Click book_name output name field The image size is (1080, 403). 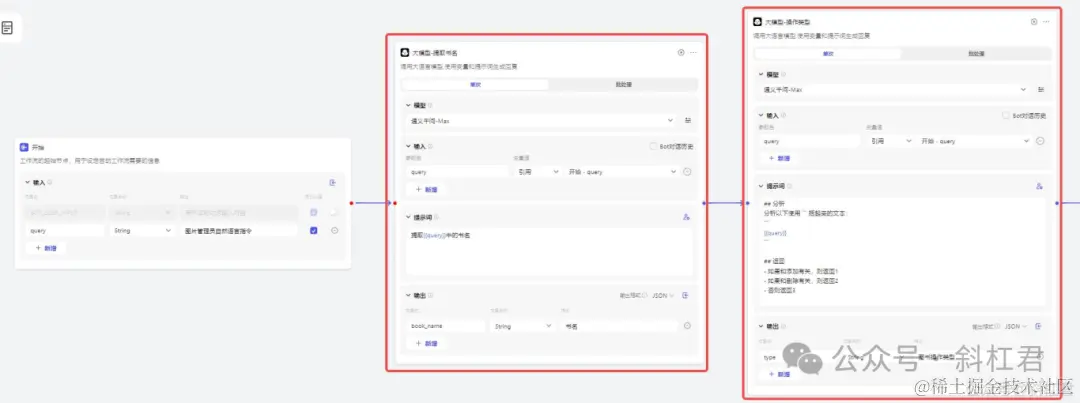[446, 326]
